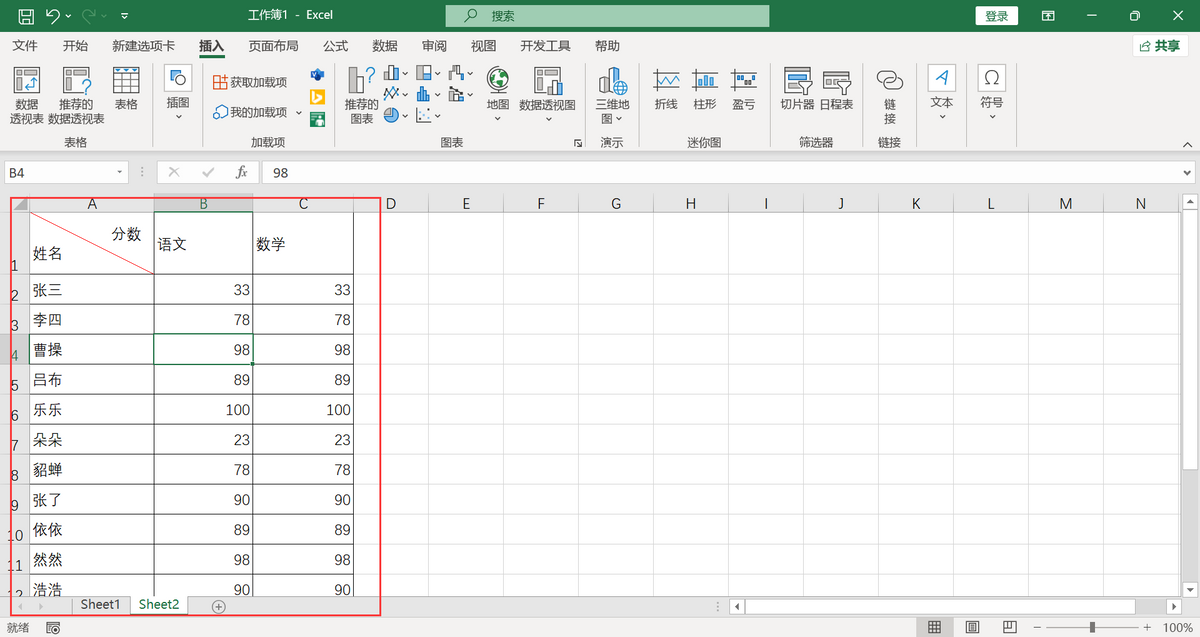Switch to Page Layout view in status bar
The width and height of the screenshot is (1200, 637).
coord(971,627)
